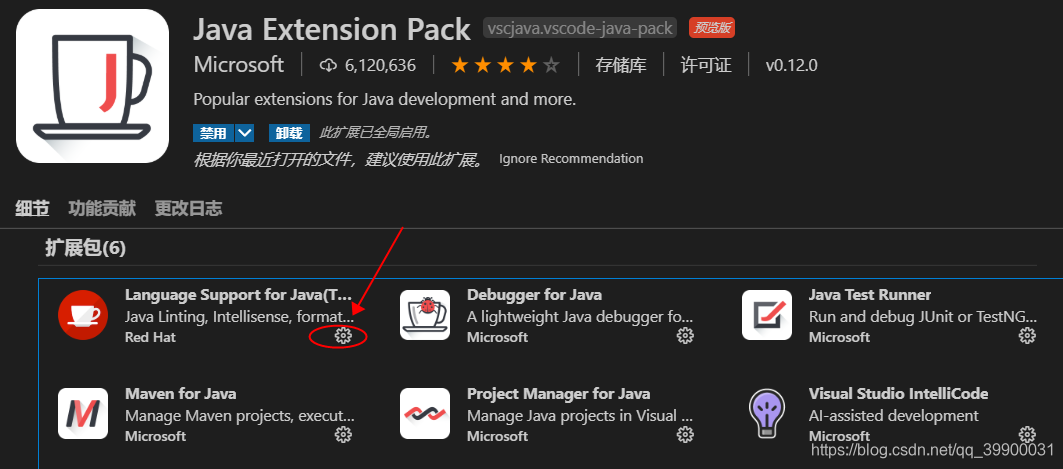Click the Microsoft publisher name
This screenshot has height=469, width=1063.
pyautogui.click(x=239, y=65)
